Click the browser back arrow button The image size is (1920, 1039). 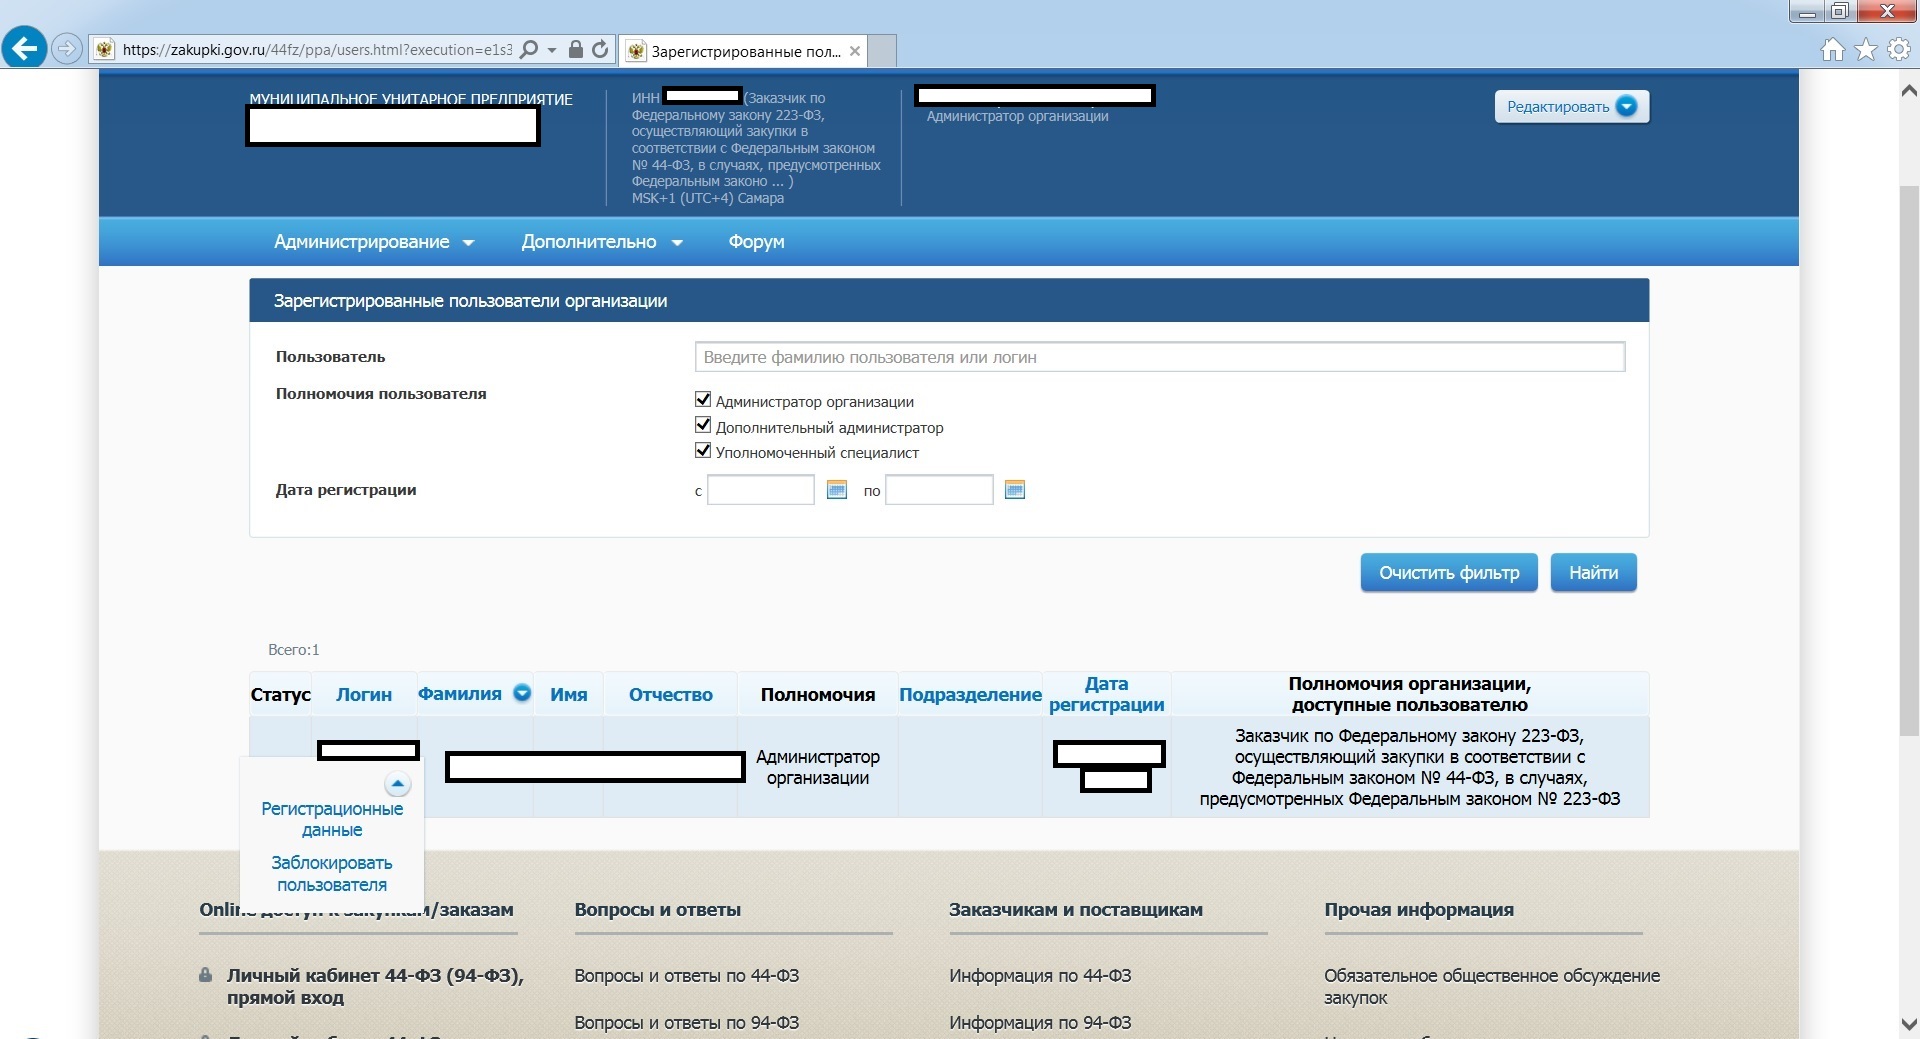tap(24, 48)
